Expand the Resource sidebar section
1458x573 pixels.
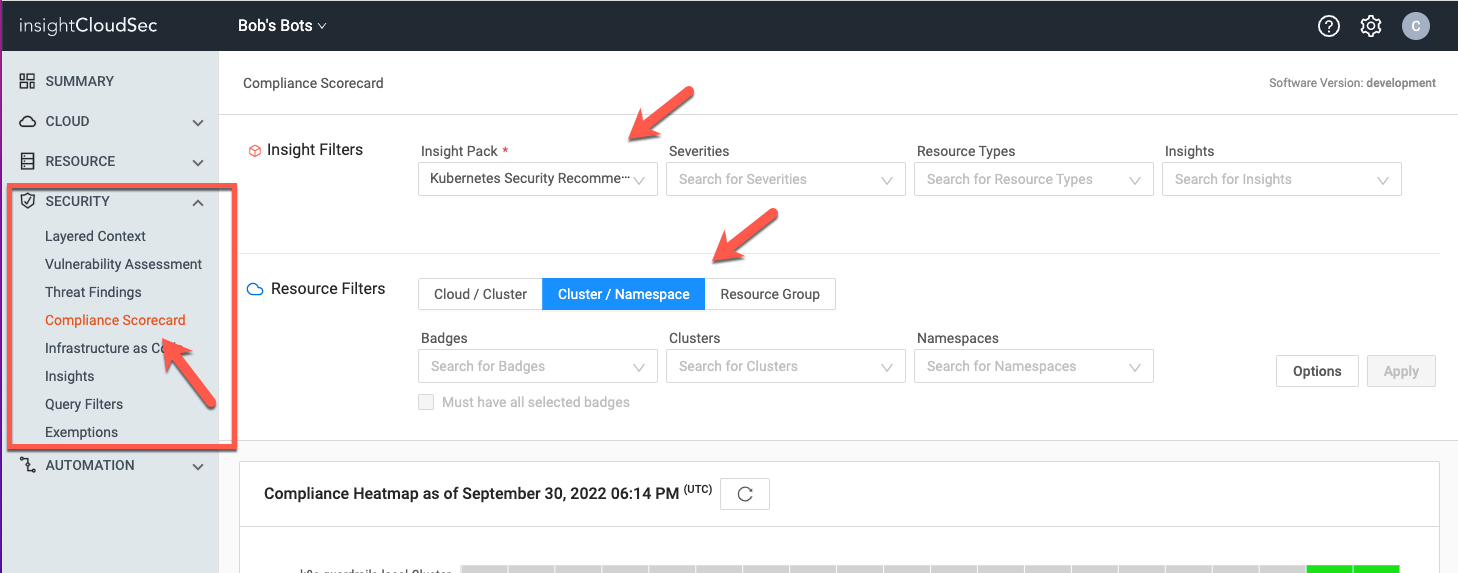[x=198, y=162]
